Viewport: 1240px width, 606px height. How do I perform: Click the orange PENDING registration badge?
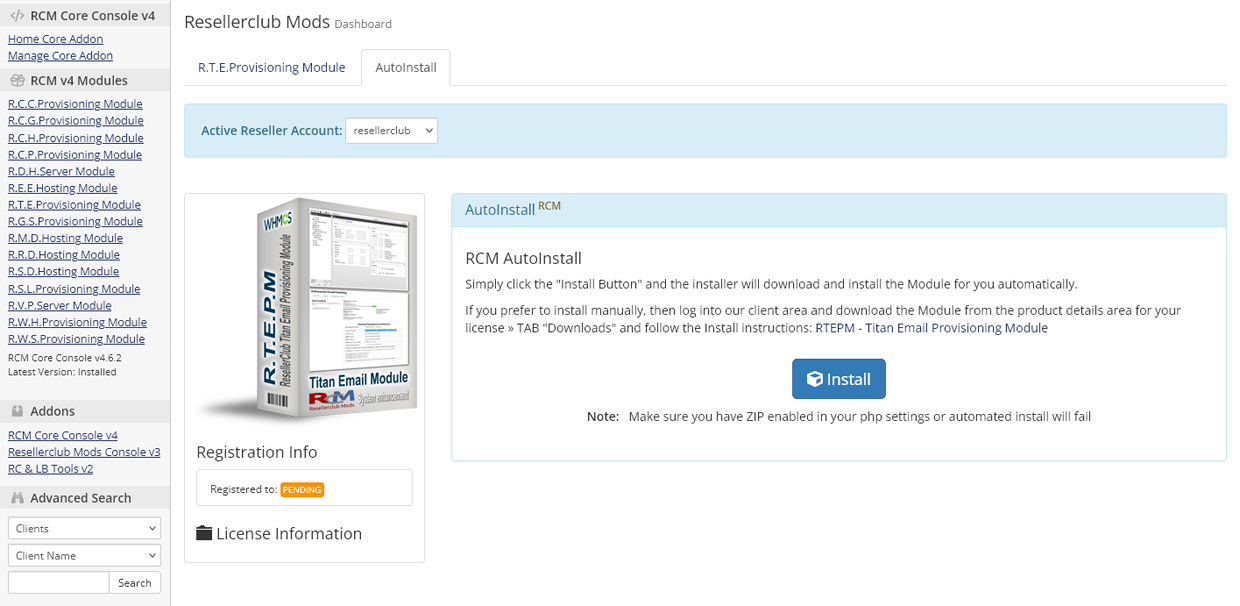[302, 490]
